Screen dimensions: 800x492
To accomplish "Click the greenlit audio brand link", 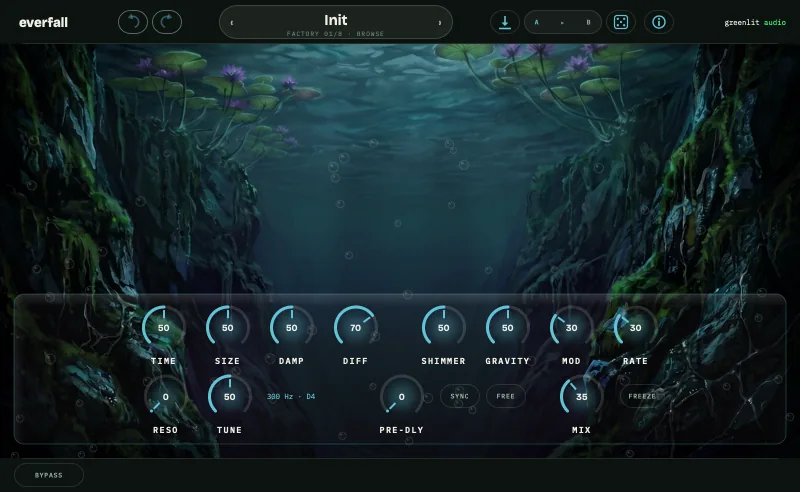I will coord(755,22).
